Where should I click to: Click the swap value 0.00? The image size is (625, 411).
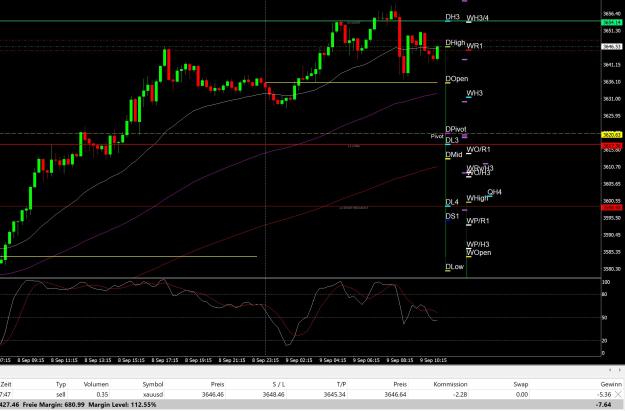click(x=522, y=395)
